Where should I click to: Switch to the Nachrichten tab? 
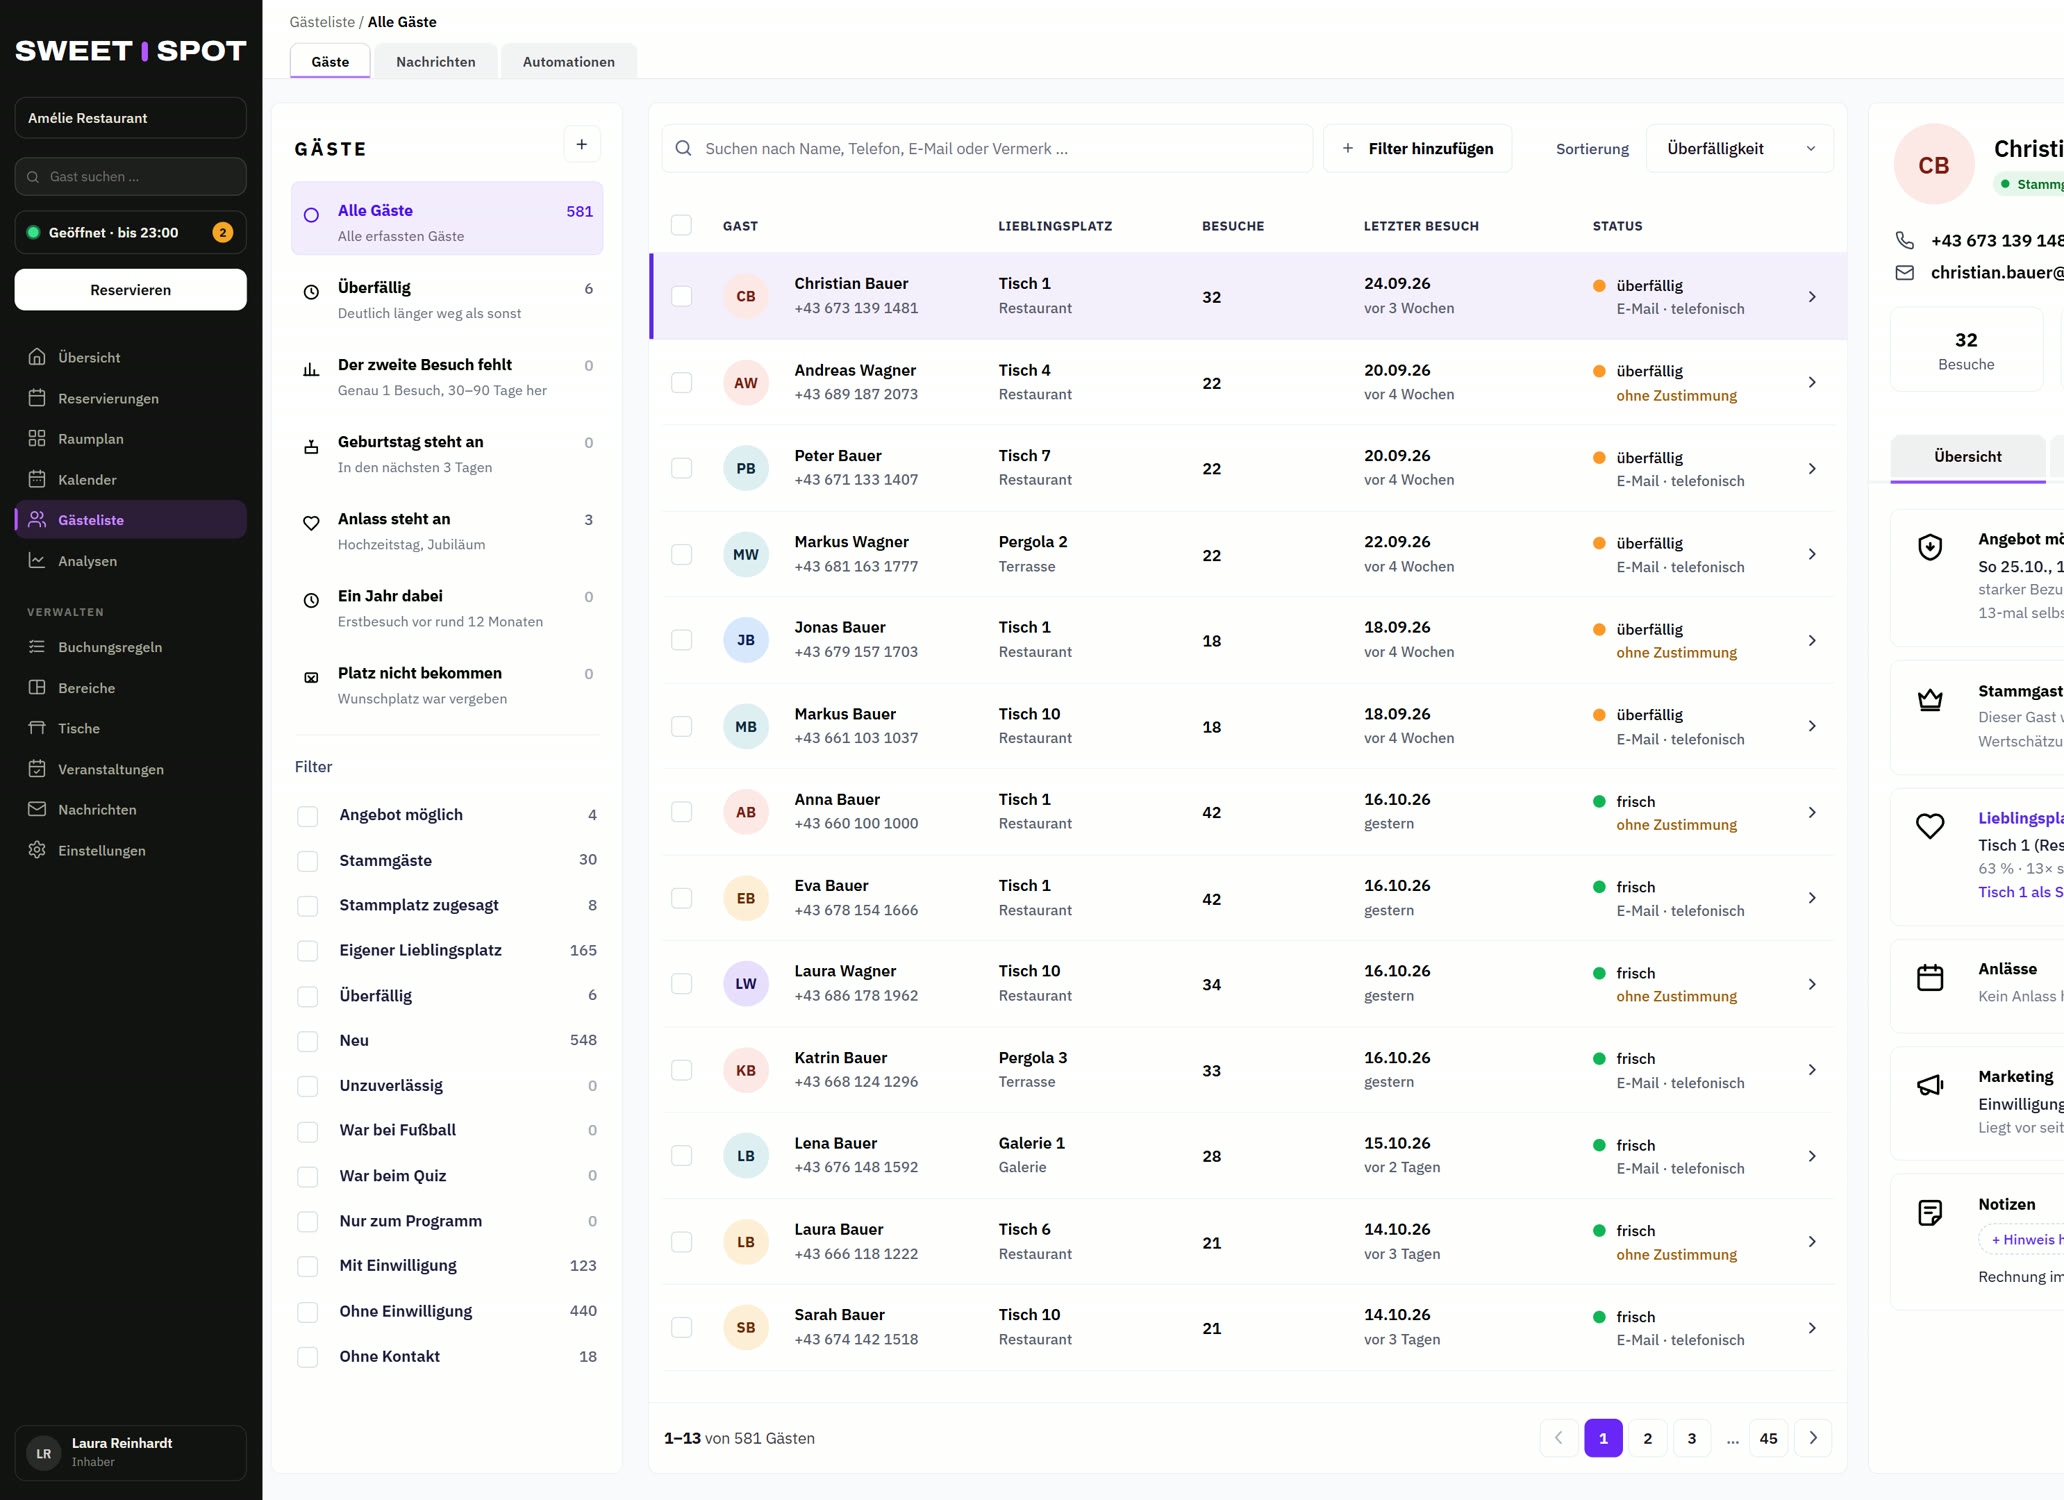click(436, 62)
